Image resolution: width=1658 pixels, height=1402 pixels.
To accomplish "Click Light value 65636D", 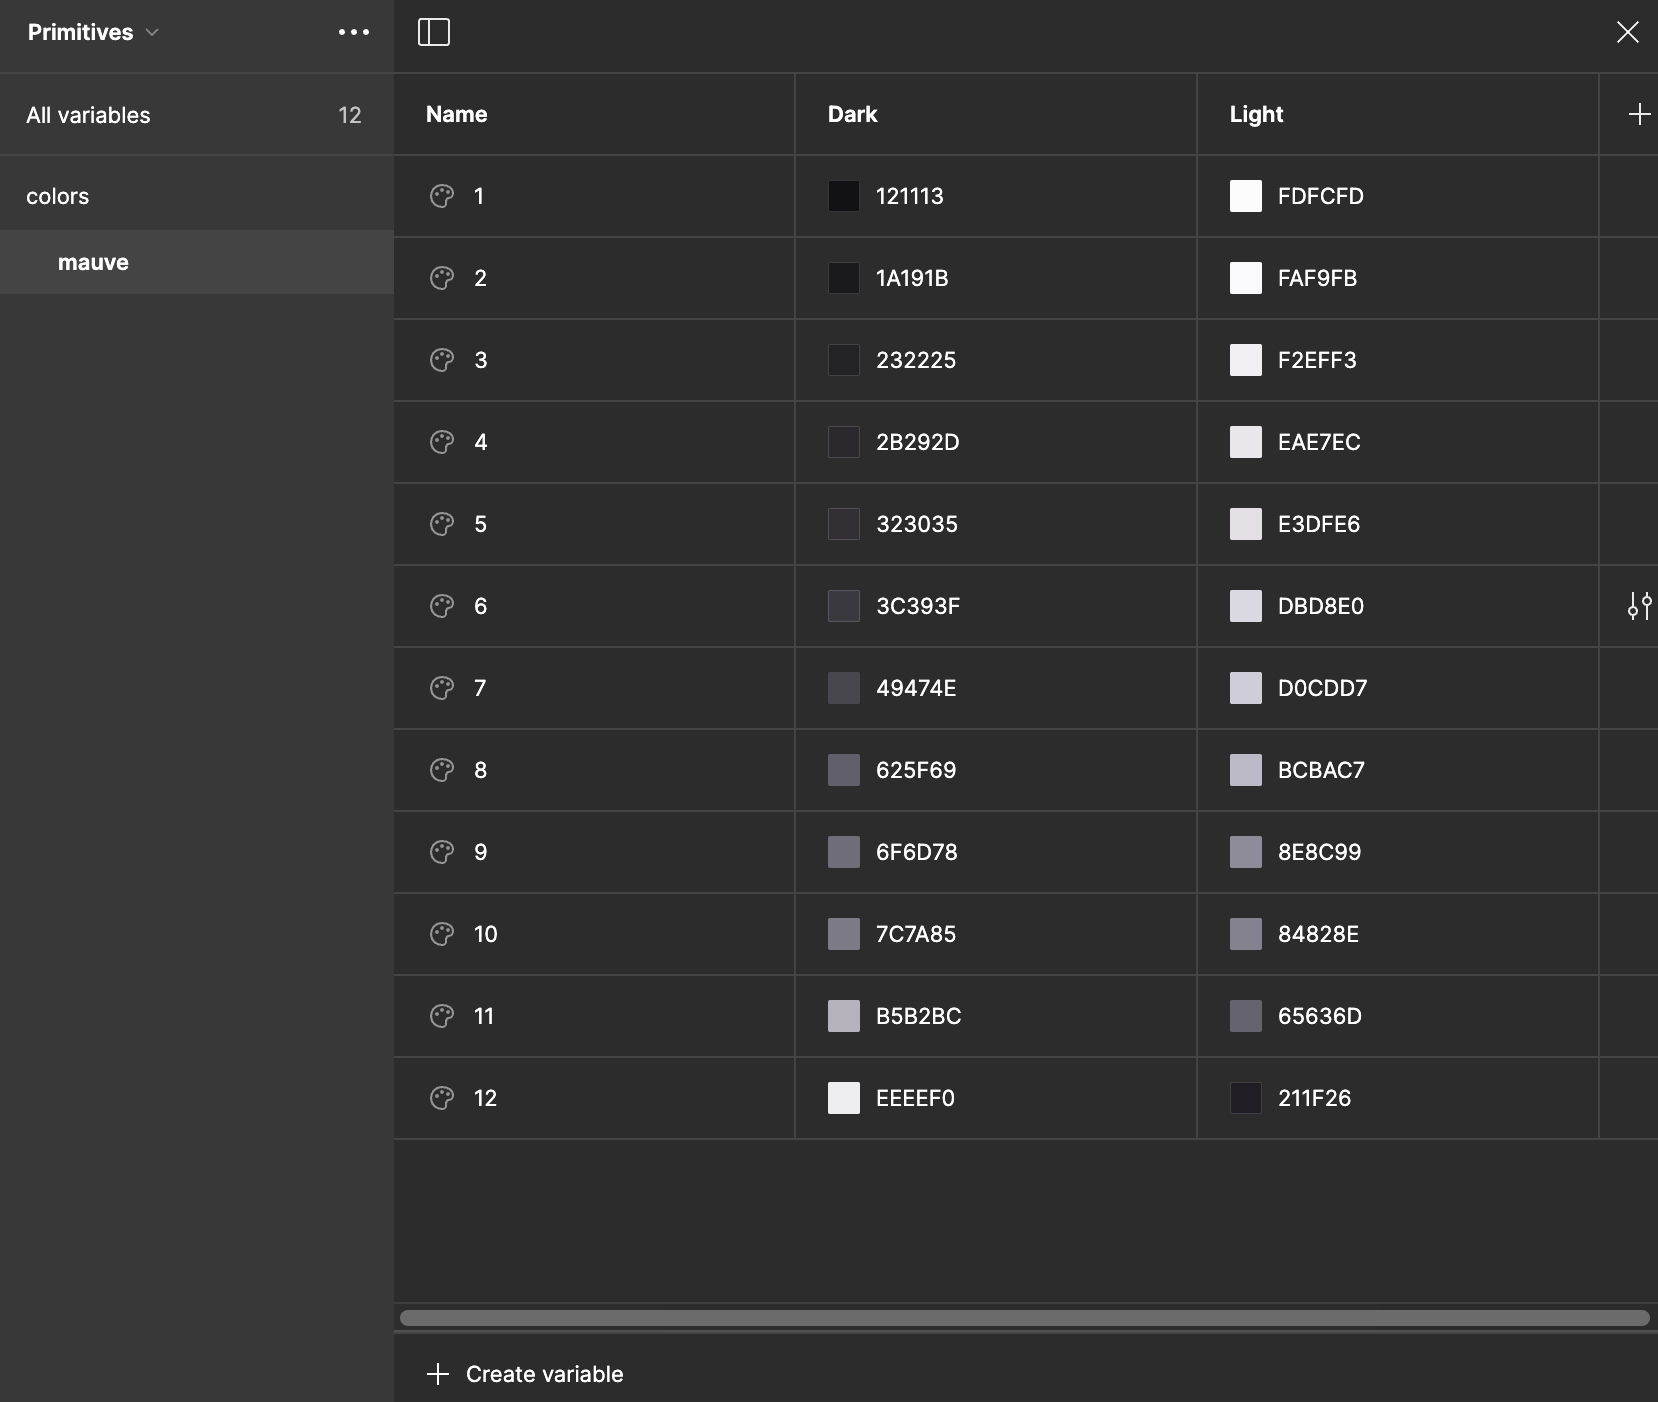I will [x=1320, y=1016].
